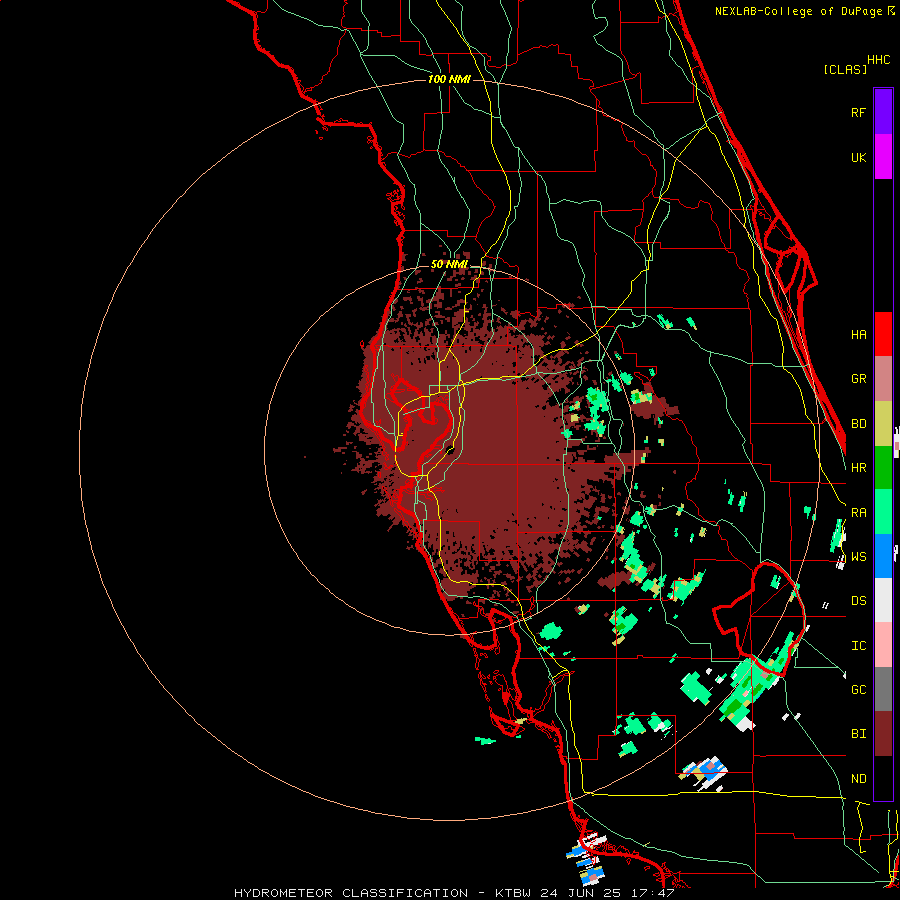Click the HR dark green legend swatch
The image size is (900, 900).
click(x=883, y=468)
